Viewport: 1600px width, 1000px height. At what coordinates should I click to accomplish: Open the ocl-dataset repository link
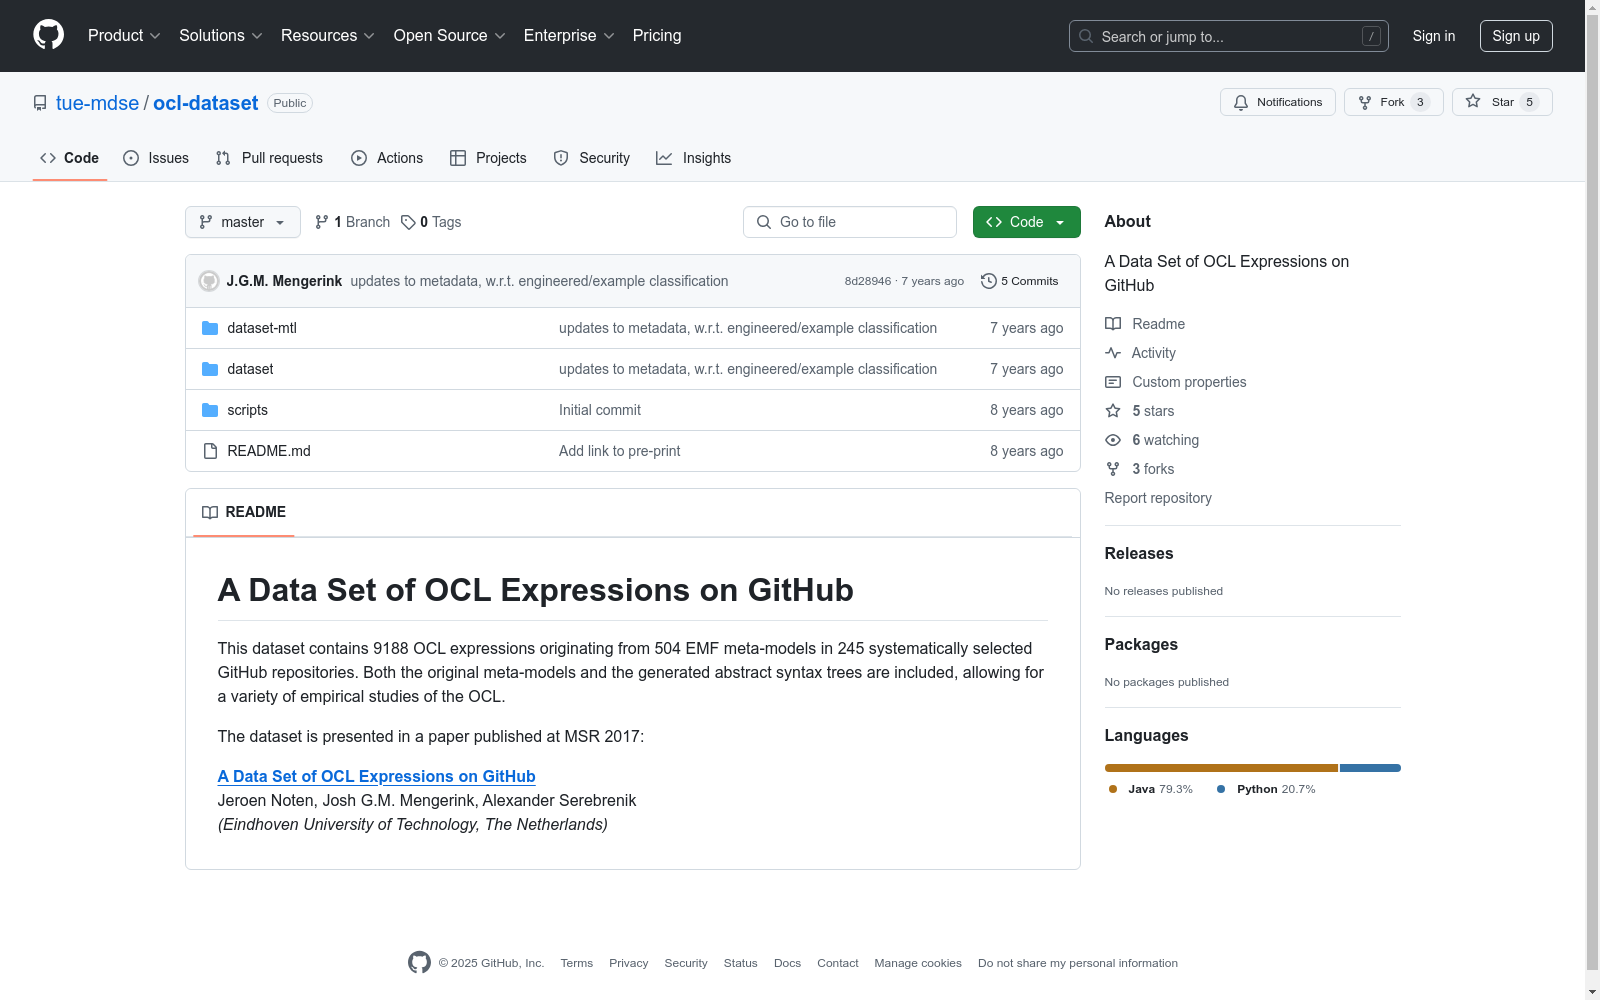(206, 103)
